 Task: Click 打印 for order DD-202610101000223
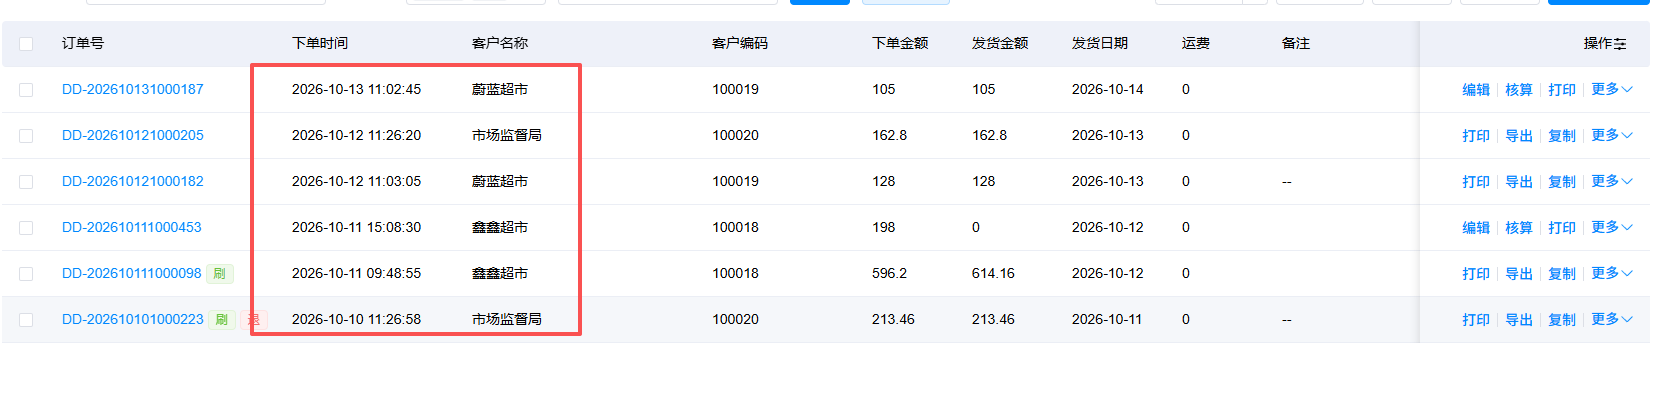(x=1476, y=320)
